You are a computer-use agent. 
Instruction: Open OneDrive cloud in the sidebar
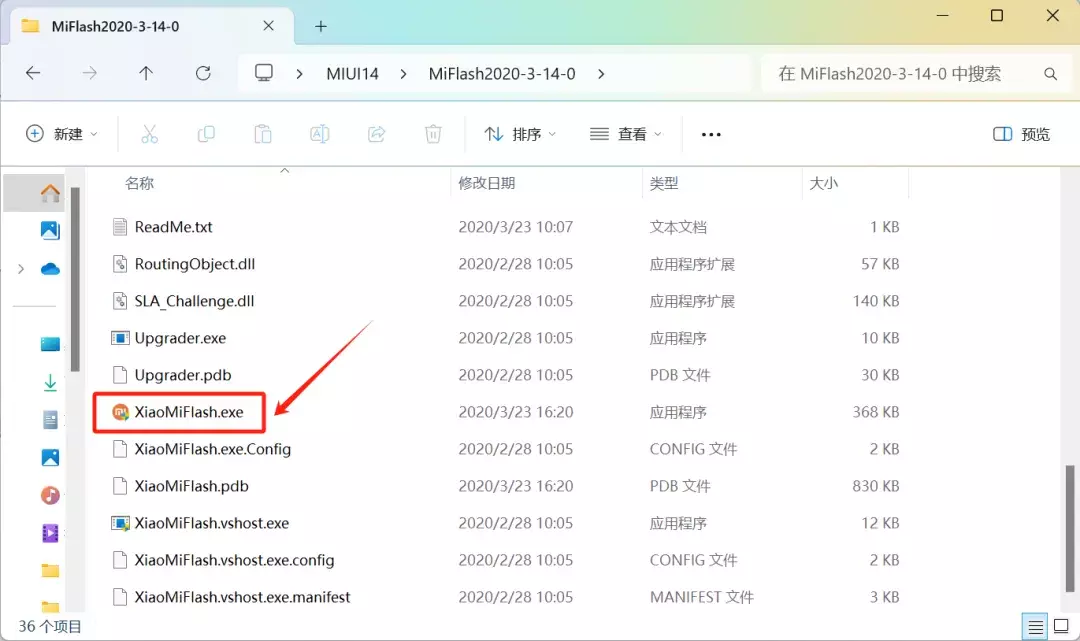[x=50, y=269]
